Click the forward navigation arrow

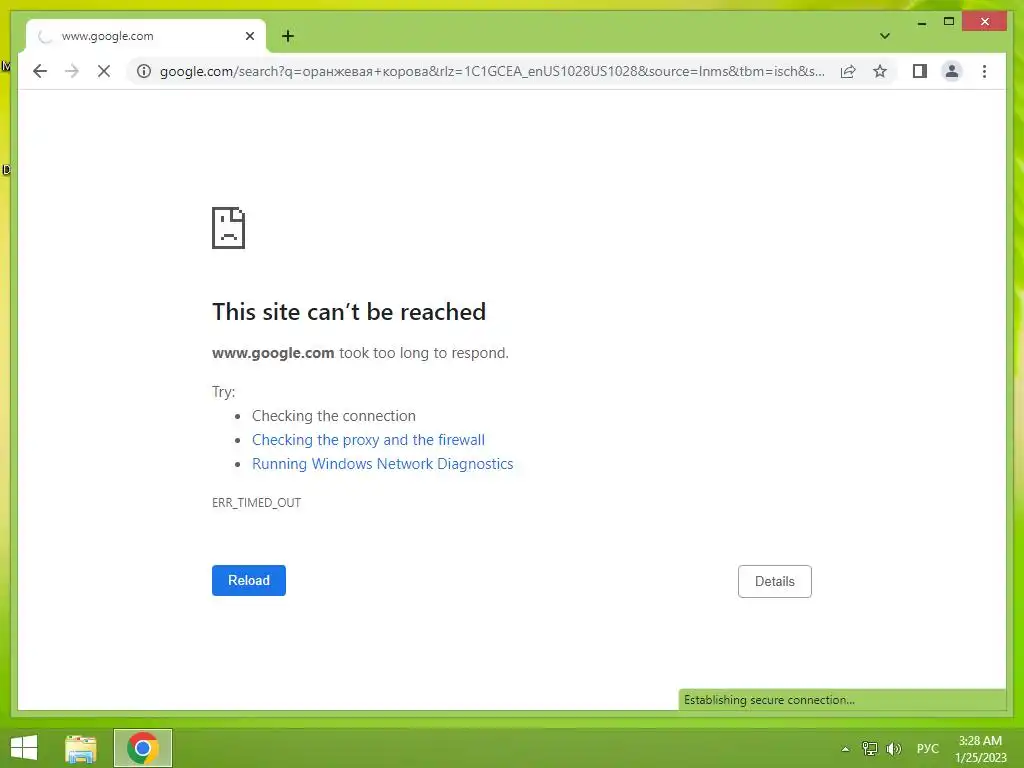click(72, 71)
